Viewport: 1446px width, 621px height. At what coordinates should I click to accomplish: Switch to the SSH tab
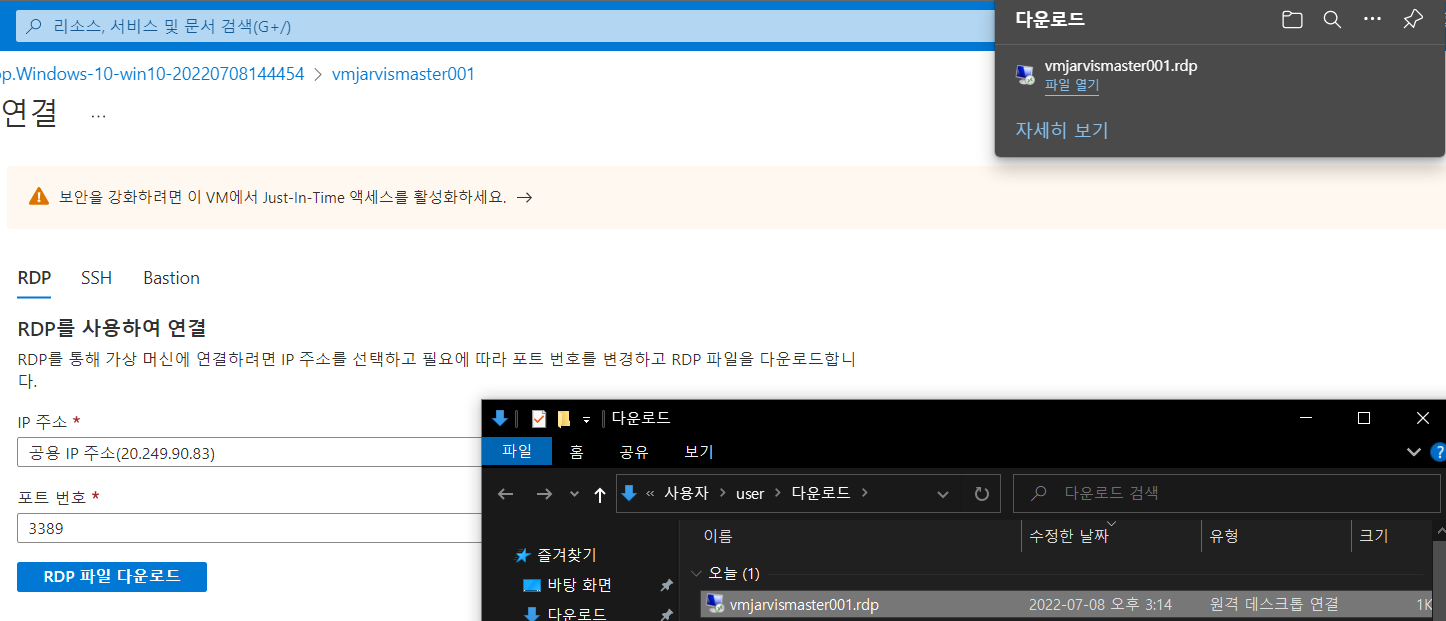click(x=97, y=278)
